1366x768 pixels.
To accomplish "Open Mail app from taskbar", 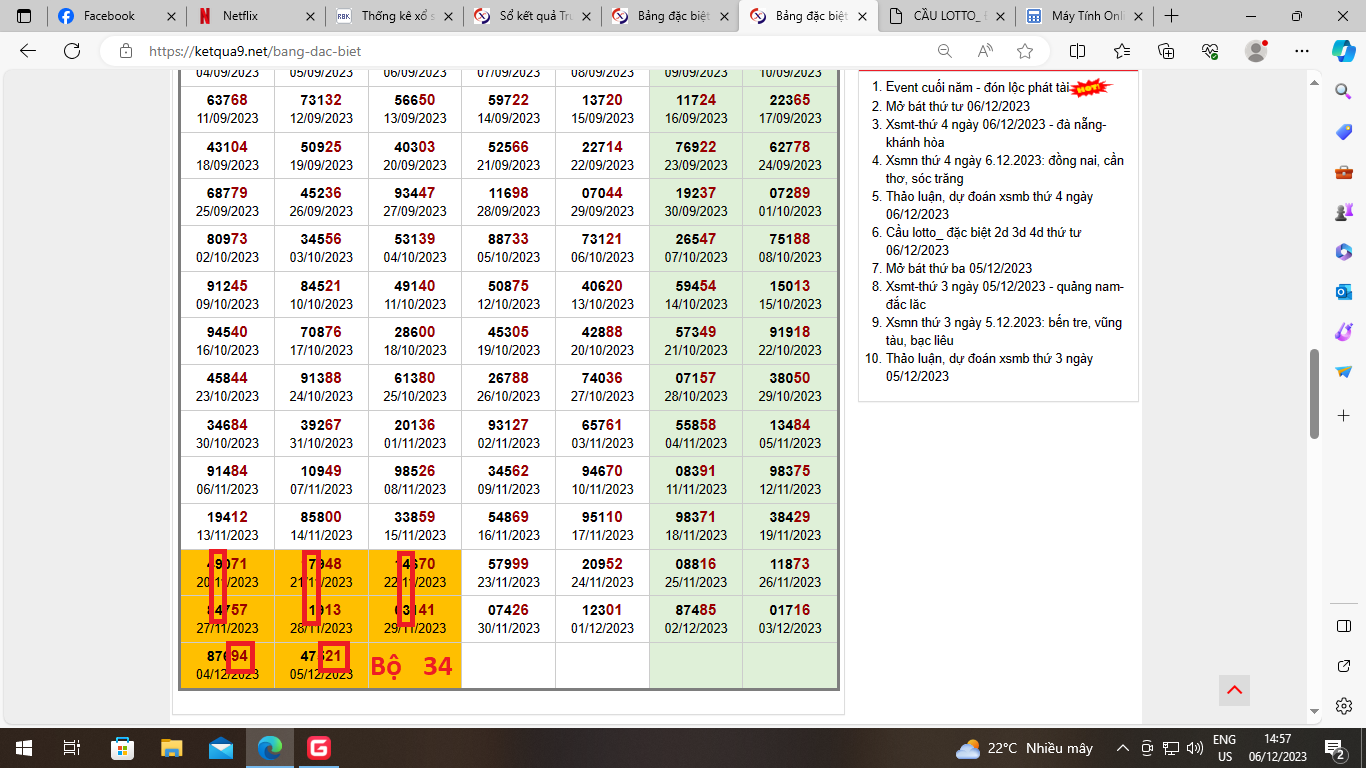I will click(221, 748).
